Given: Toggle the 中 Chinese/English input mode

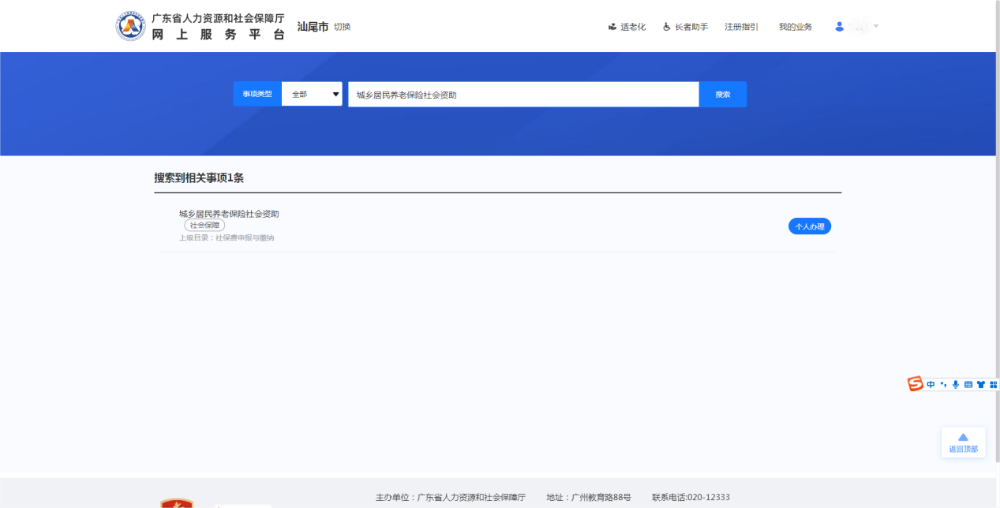Looking at the screenshot, I should (930, 384).
